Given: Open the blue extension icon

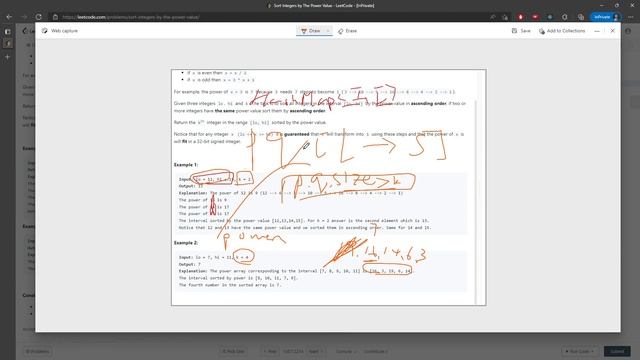Looking at the screenshot, I should tap(550, 17).
